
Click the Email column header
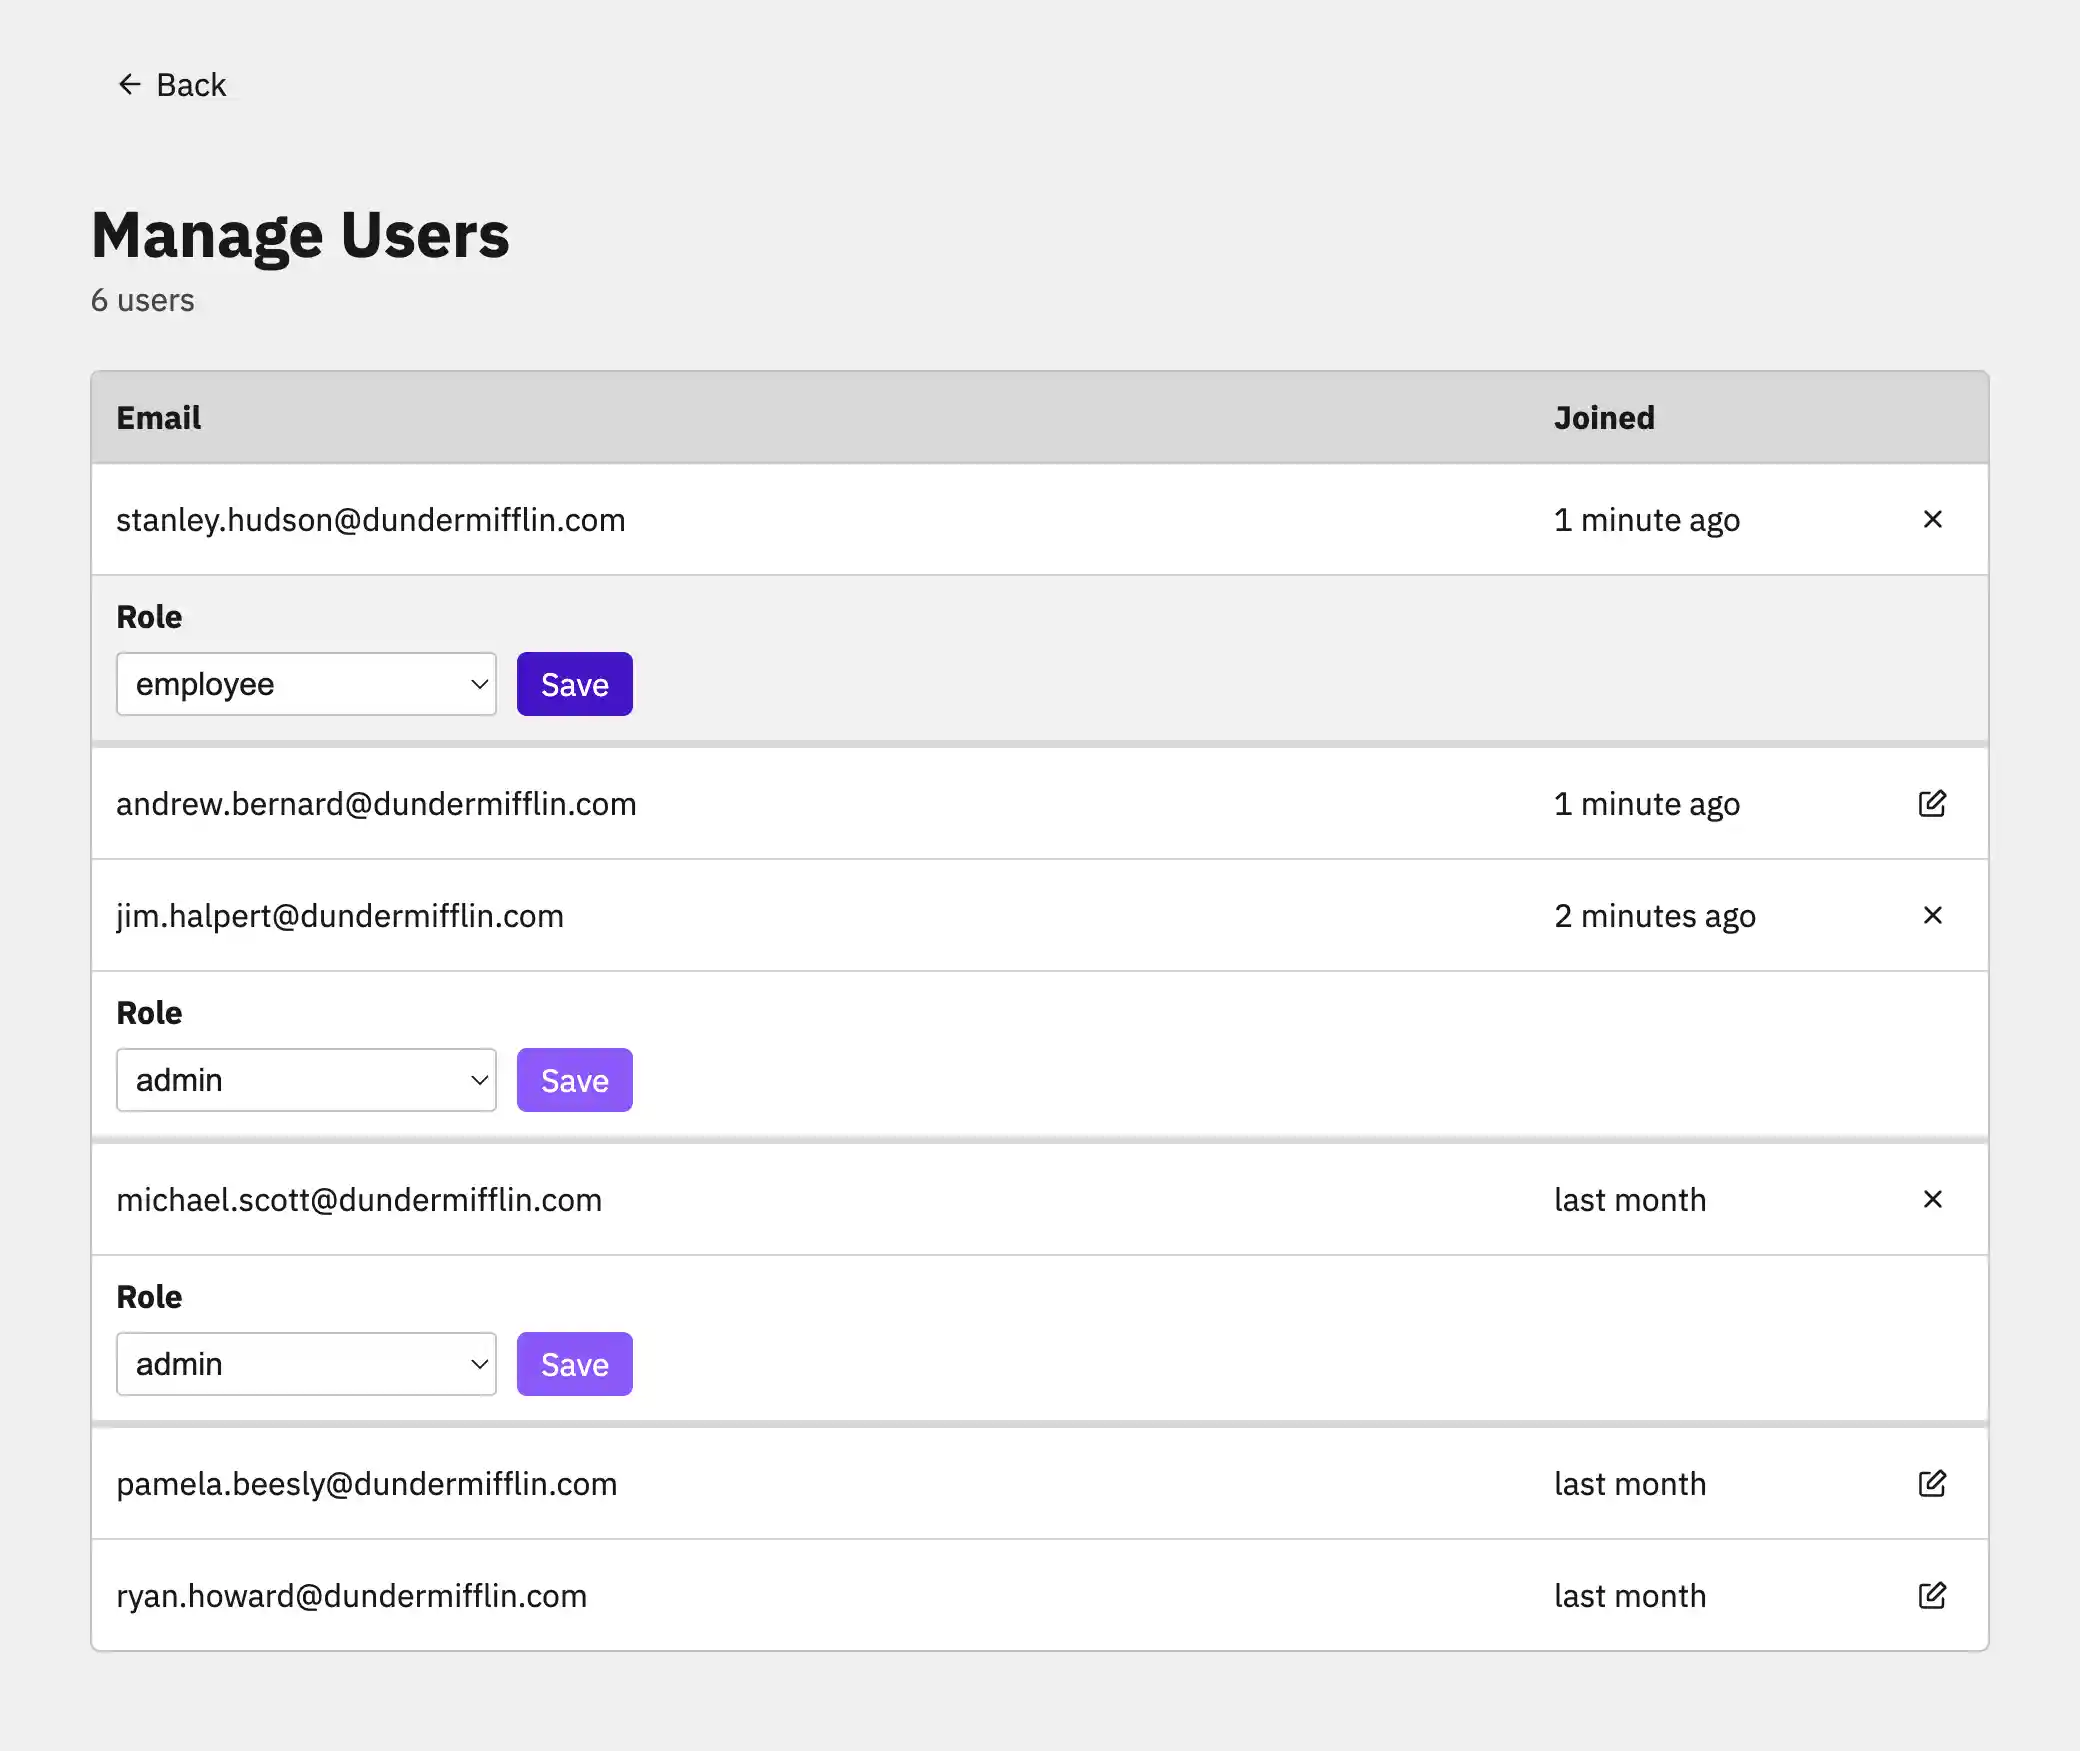pos(158,417)
